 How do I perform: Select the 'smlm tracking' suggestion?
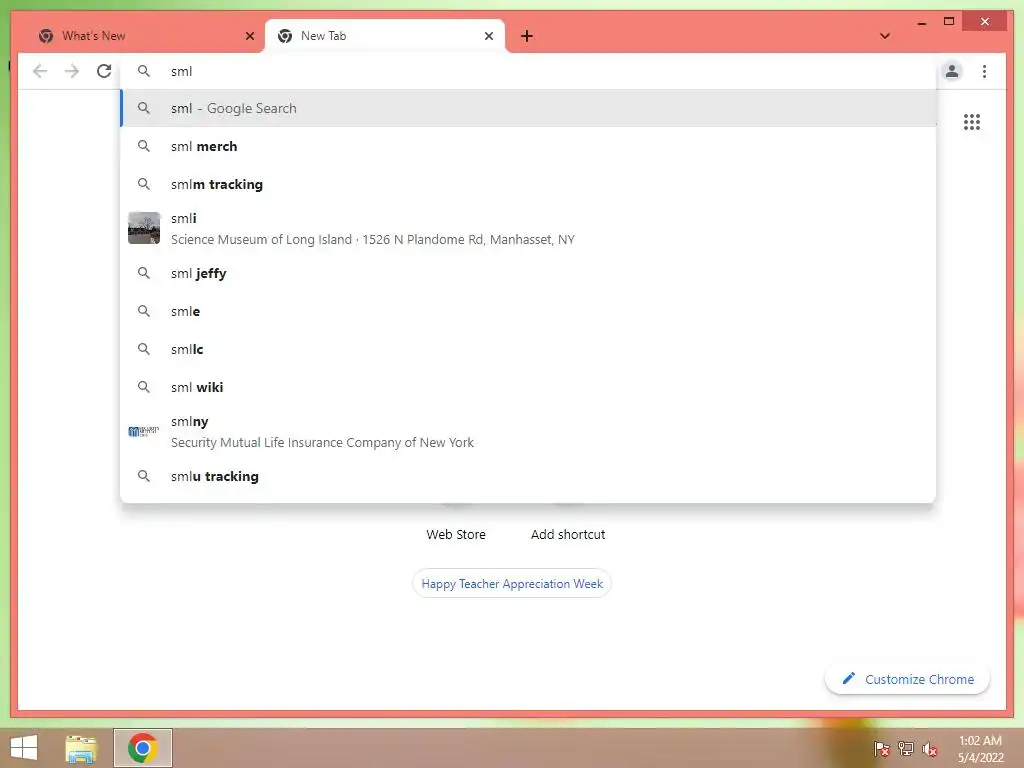[x=528, y=184]
